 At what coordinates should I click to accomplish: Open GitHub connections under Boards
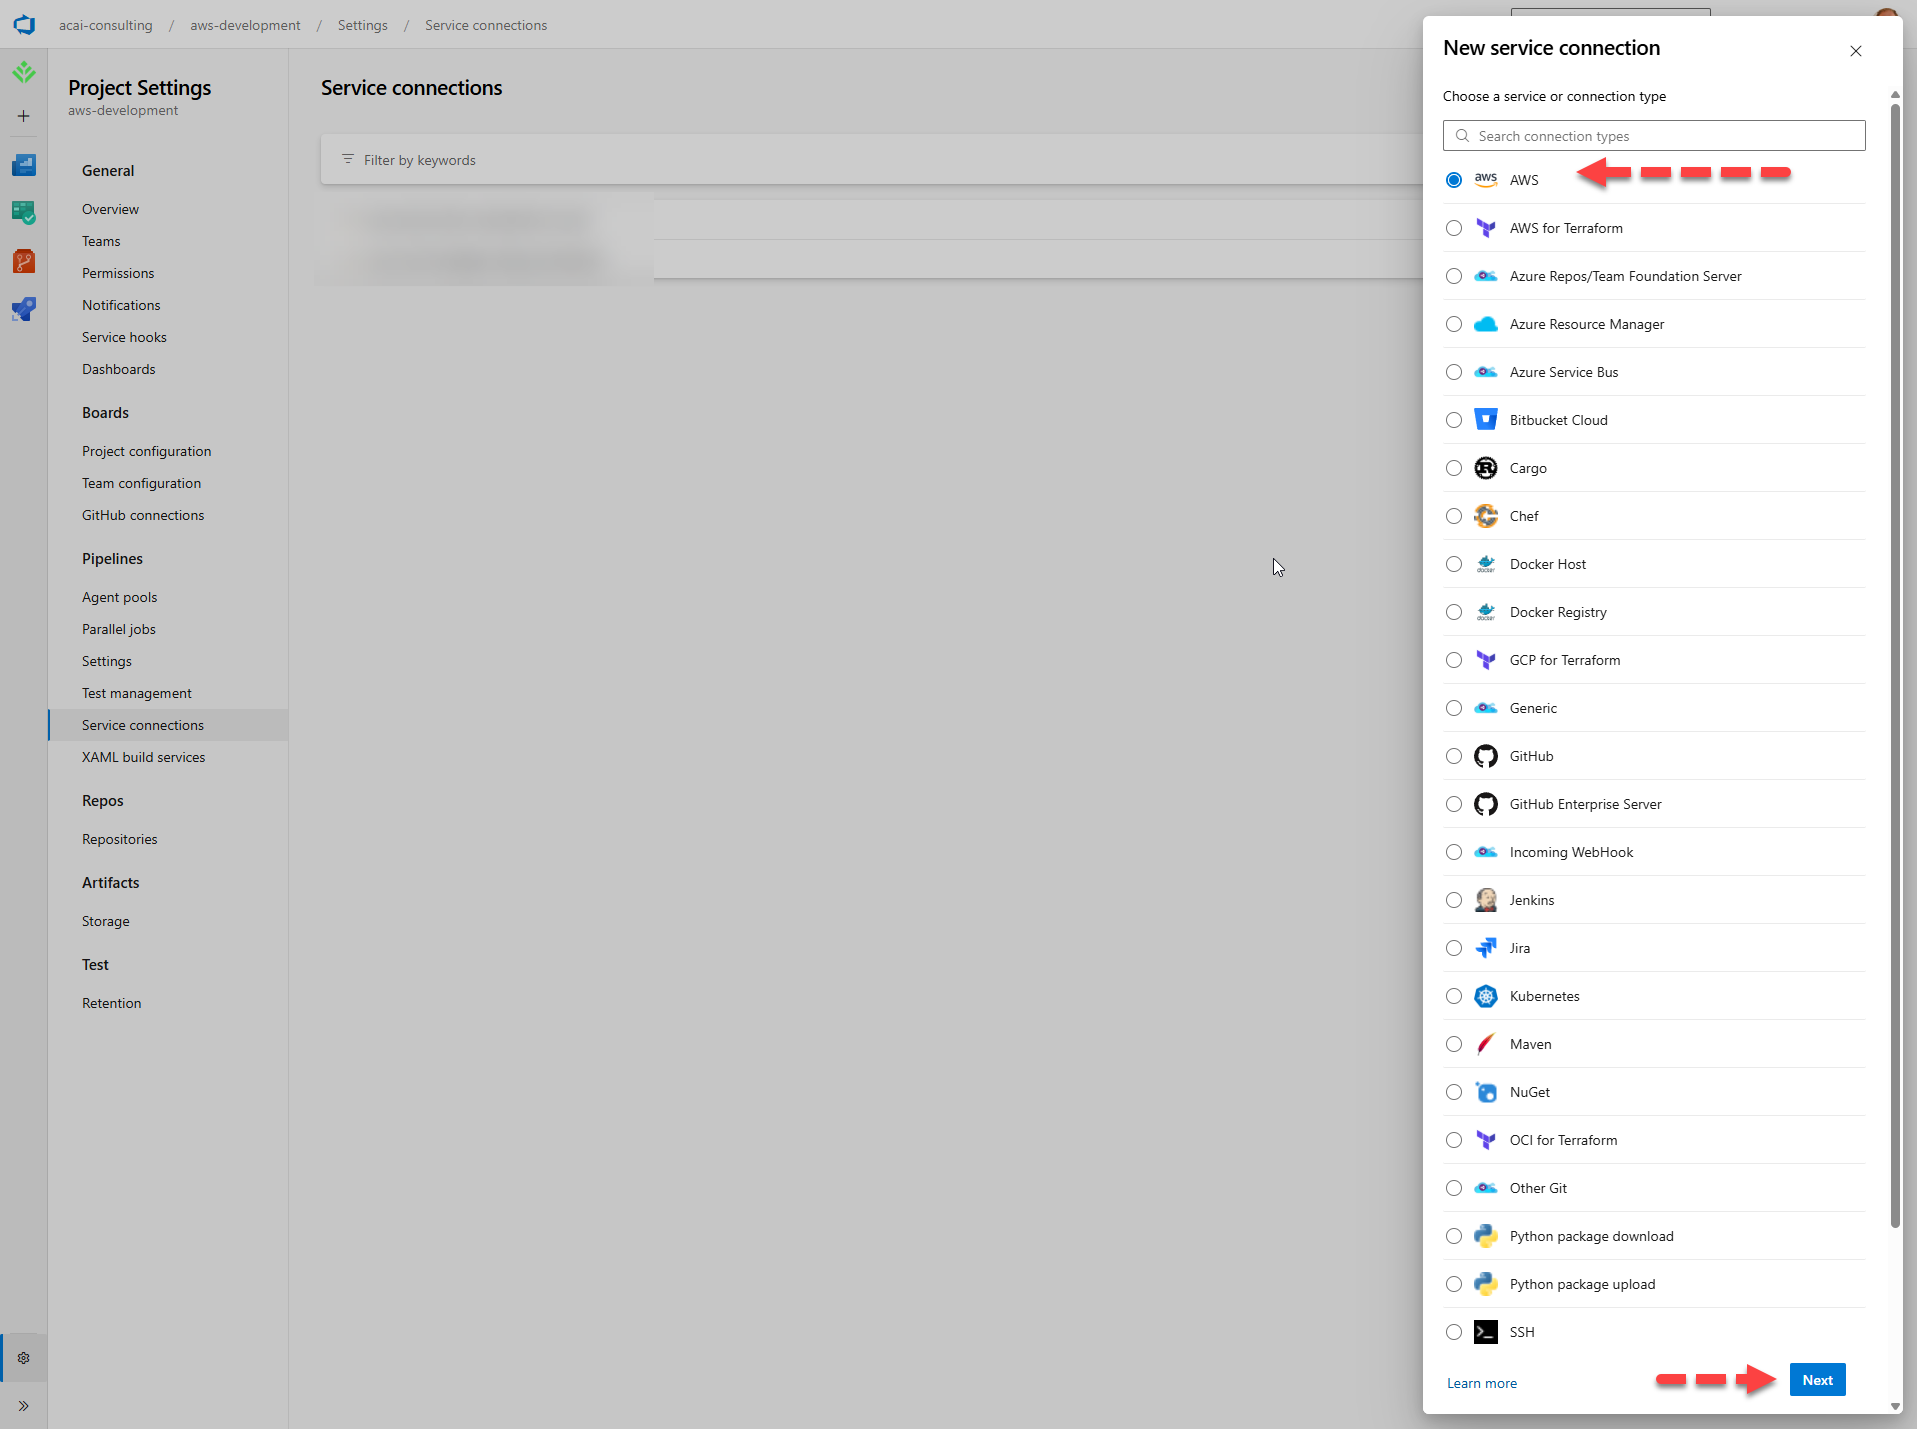(143, 515)
